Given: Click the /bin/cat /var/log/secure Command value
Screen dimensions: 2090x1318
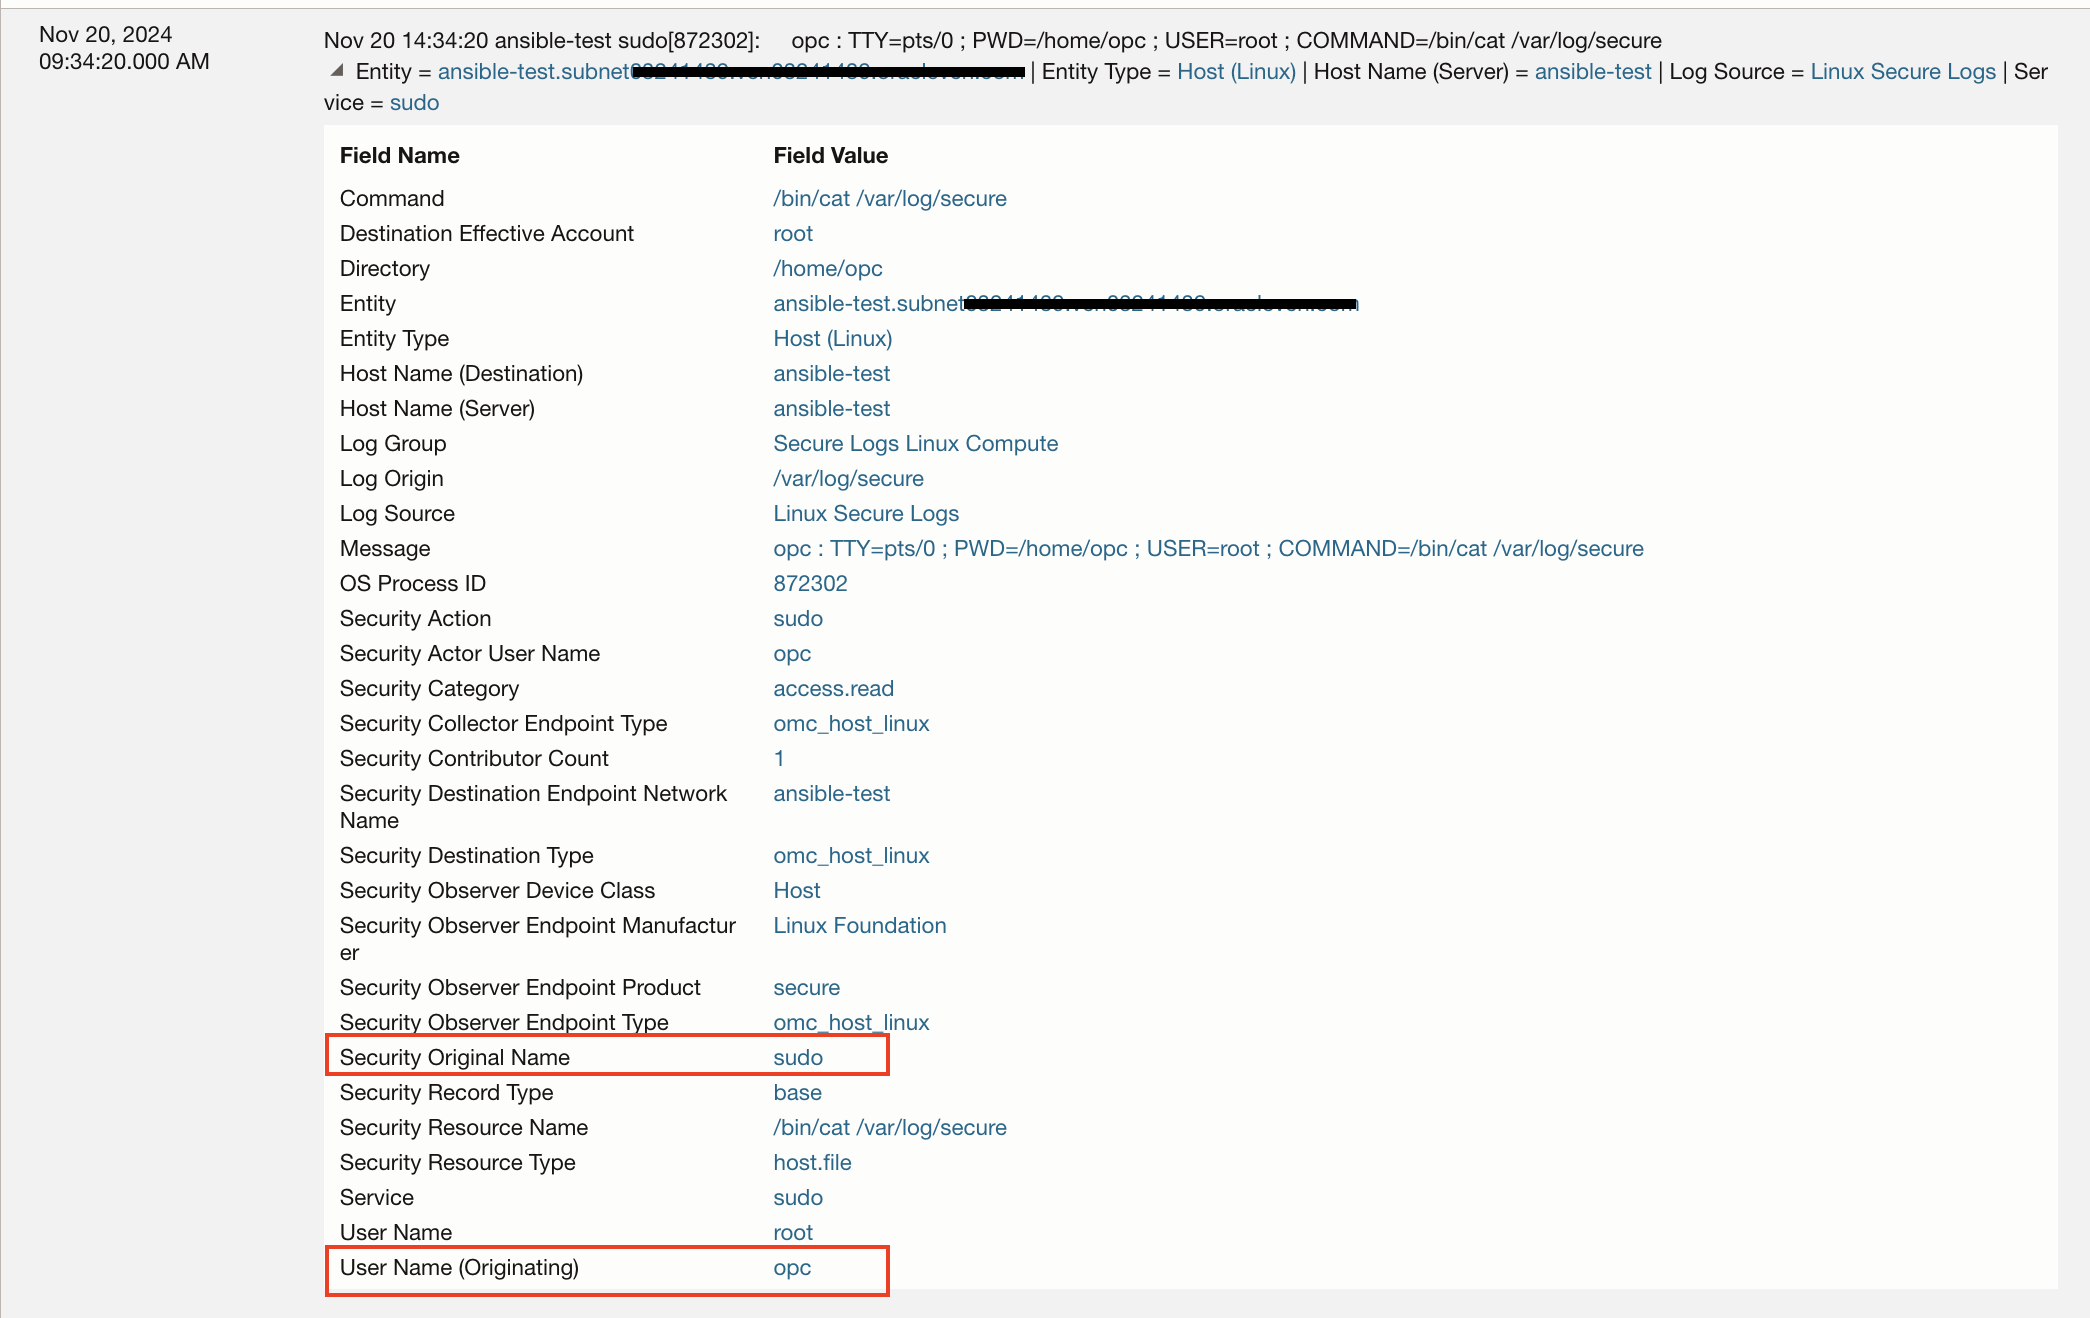Looking at the screenshot, I should (x=889, y=198).
